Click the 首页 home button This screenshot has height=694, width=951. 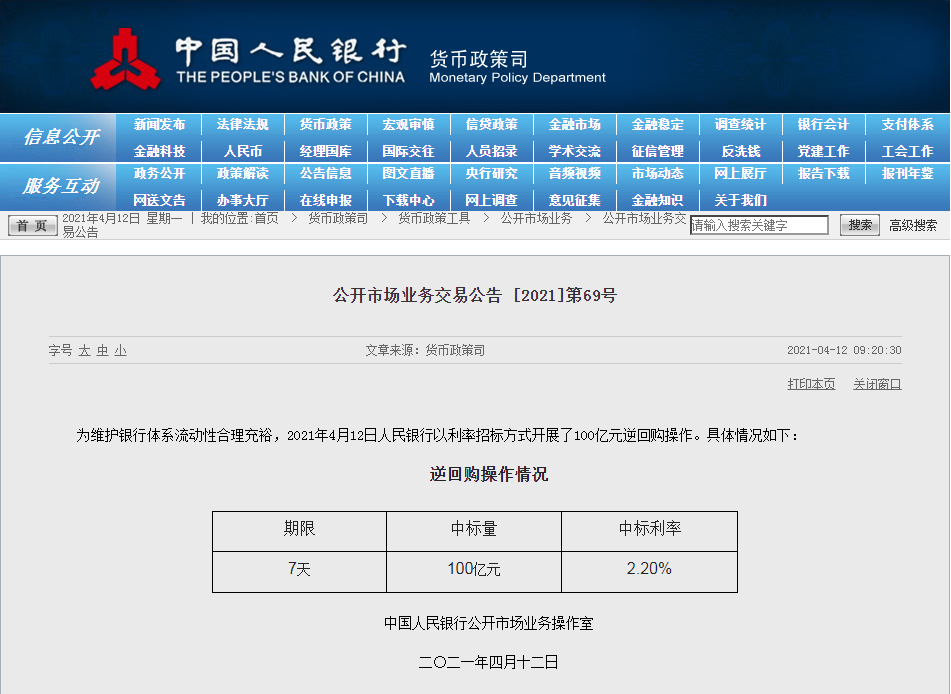pos(32,226)
